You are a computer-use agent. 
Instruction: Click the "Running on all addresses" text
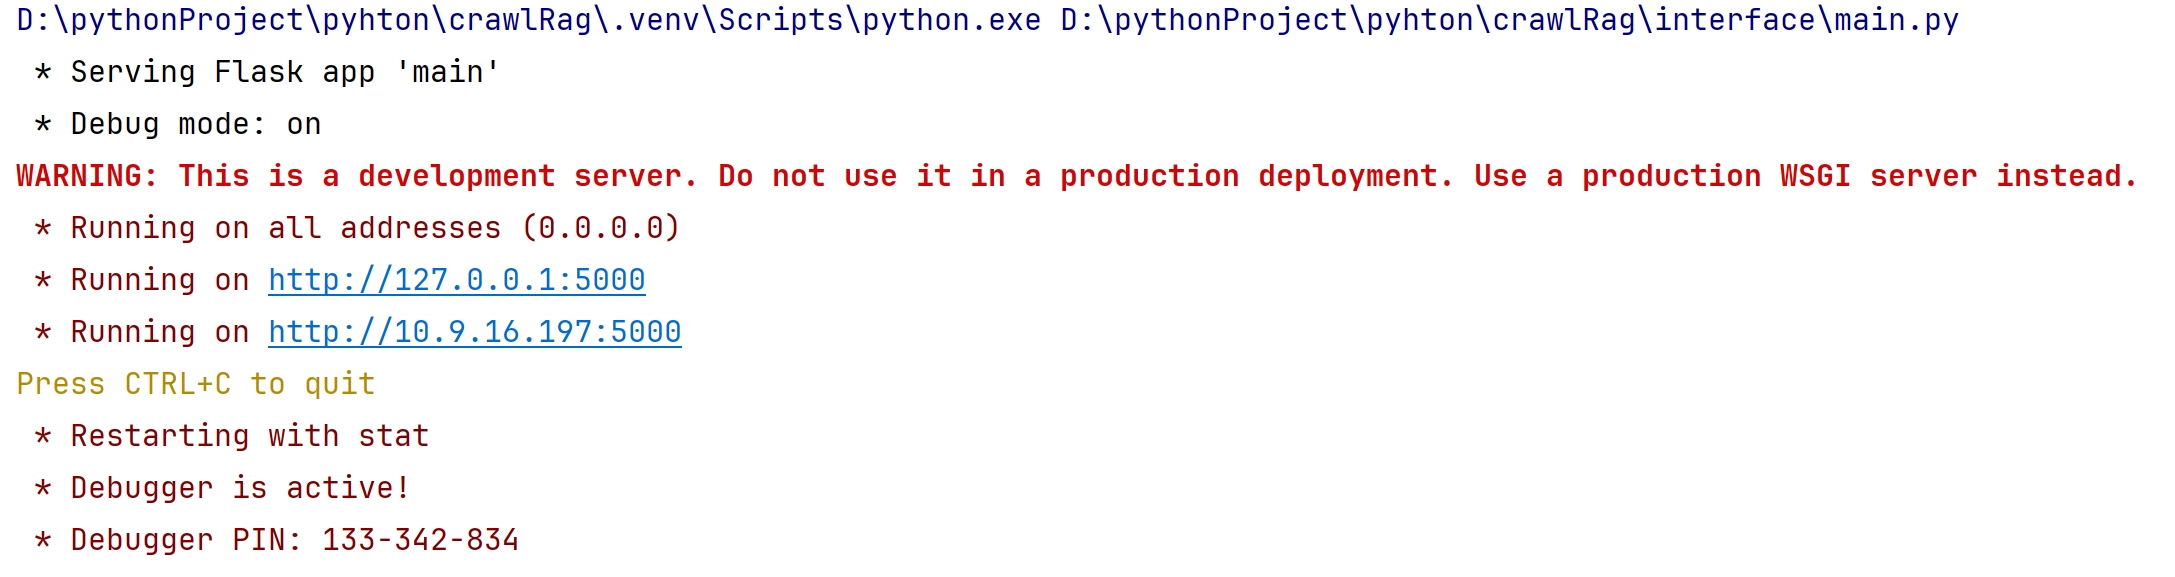(x=285, y=228)
